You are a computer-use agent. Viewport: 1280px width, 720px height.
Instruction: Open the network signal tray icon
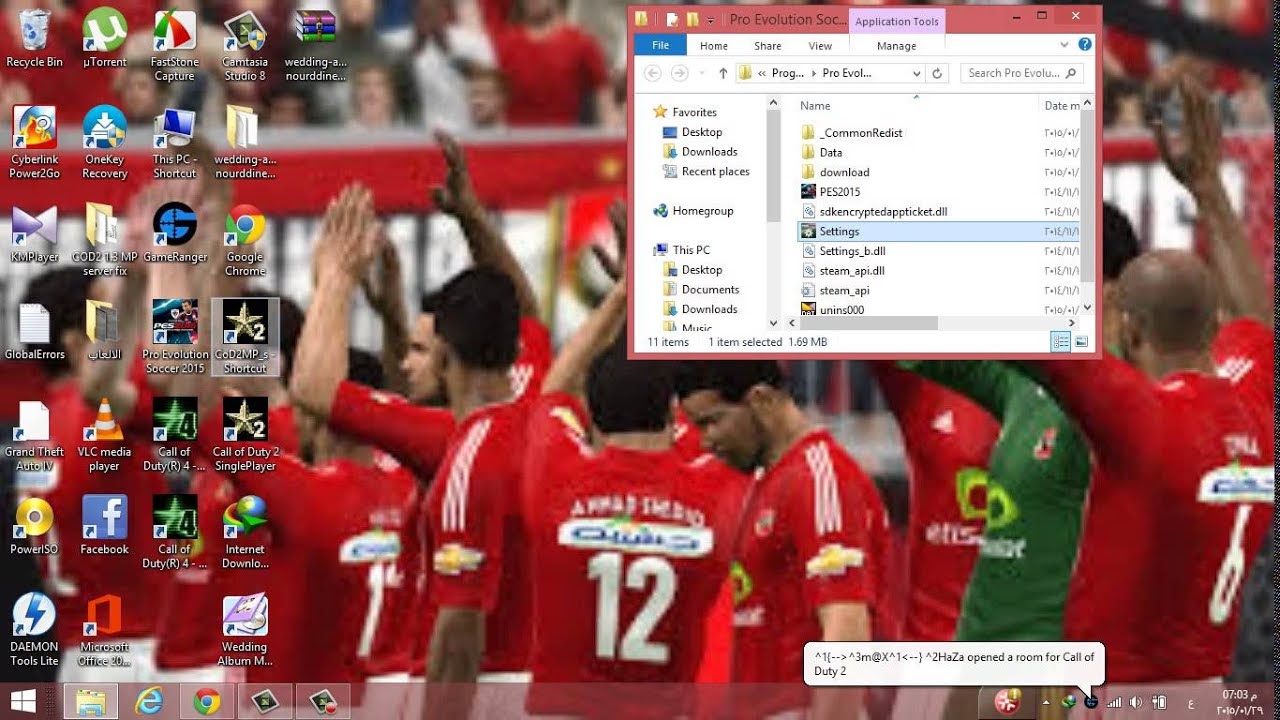click(1114, 702)
